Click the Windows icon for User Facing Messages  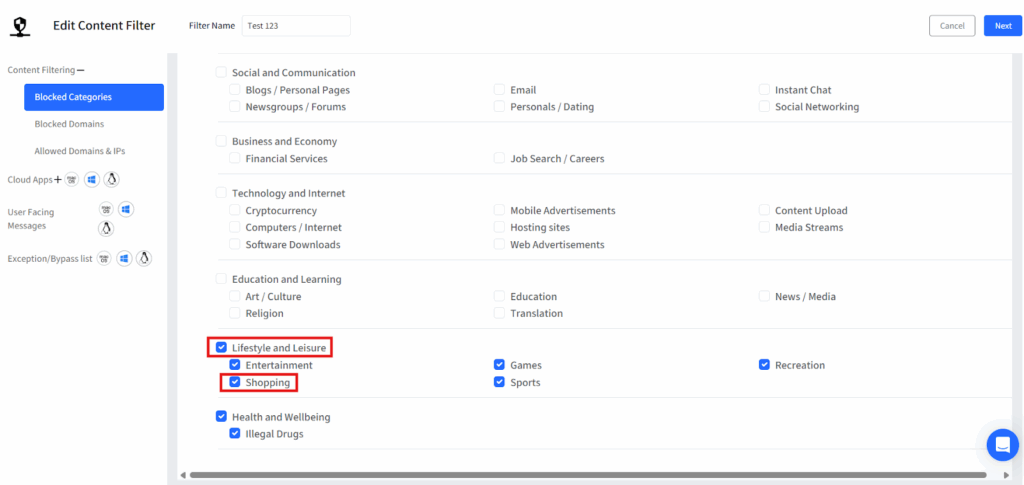tap(126, 210)
